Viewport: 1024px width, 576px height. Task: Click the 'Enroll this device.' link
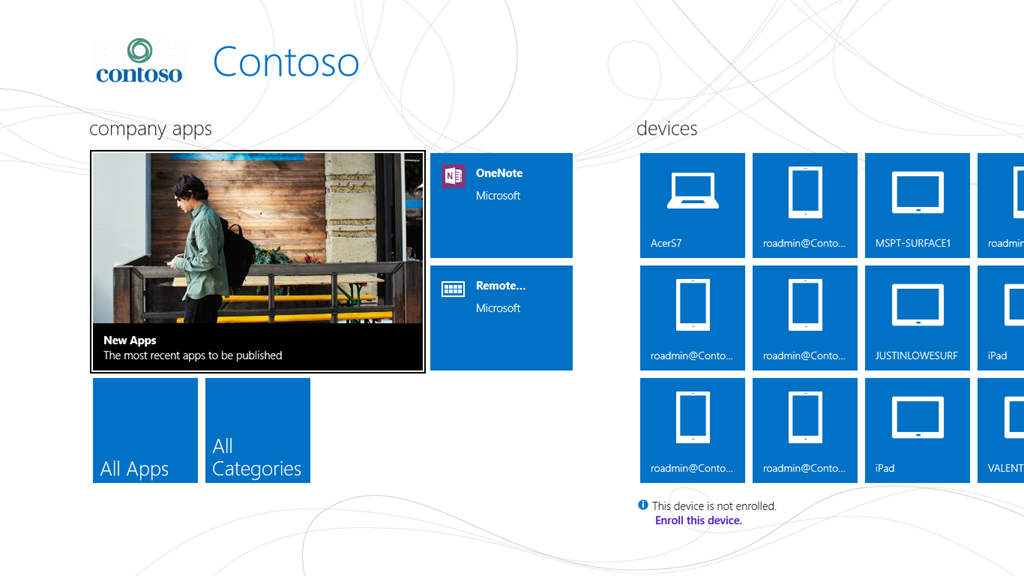[698, 521]
